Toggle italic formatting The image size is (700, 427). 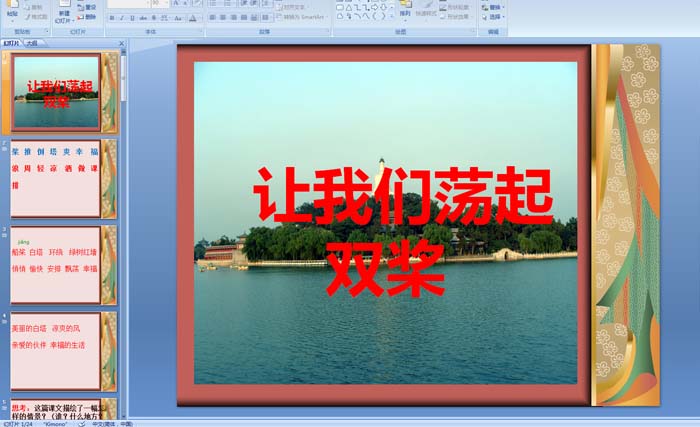[x=121, y=18]
